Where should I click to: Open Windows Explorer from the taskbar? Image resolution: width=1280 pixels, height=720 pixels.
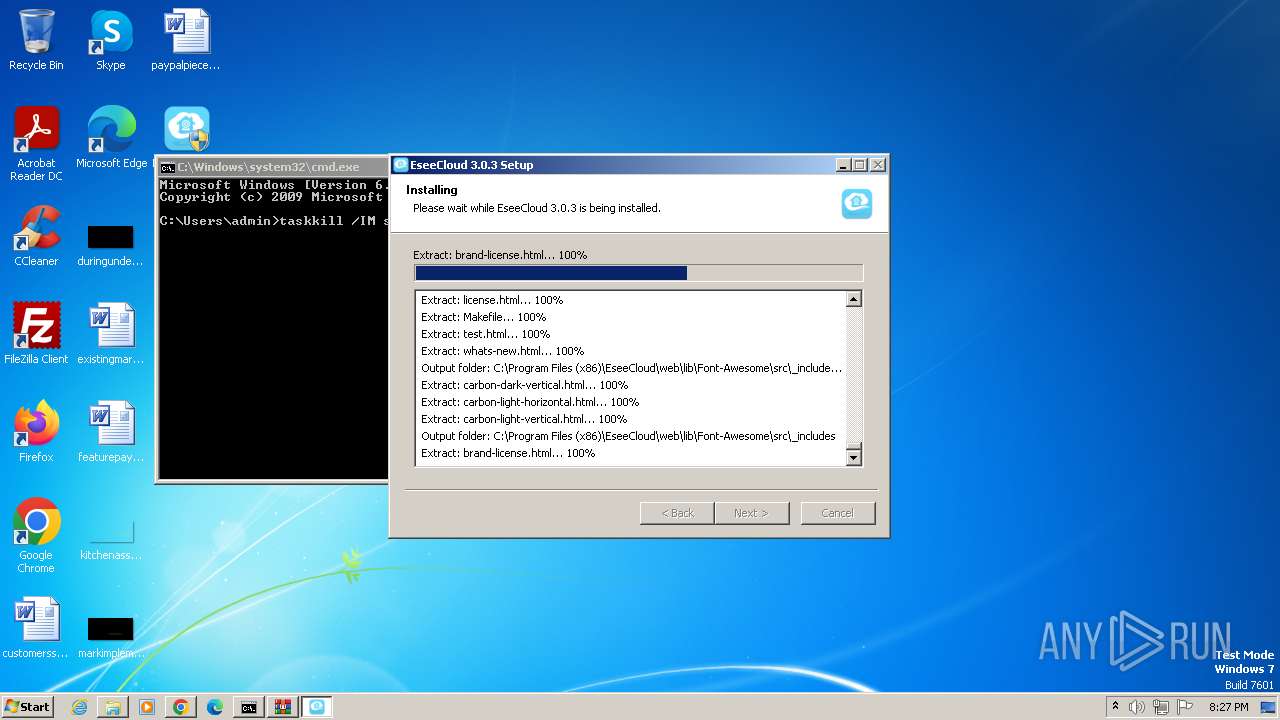[x=113, y=707]
